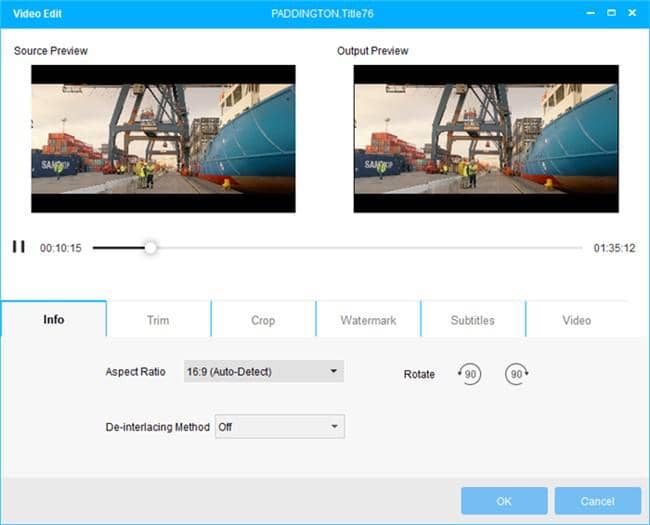Click the Rotate label
Image resolution: width=650 pixels, height=525 pixels.
point(419,374)
